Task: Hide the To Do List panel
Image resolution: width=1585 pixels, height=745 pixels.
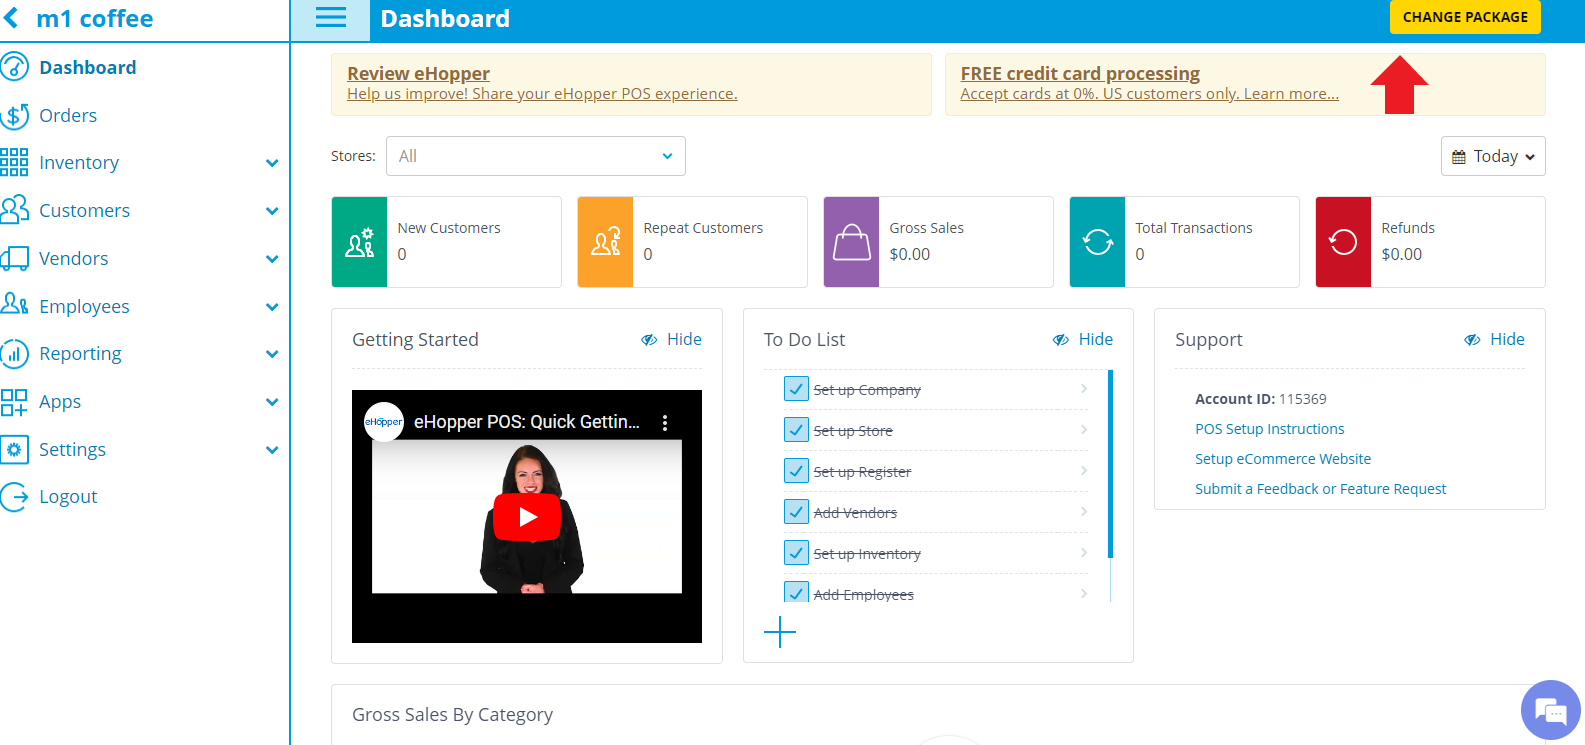Action: tap(1083, 339)
